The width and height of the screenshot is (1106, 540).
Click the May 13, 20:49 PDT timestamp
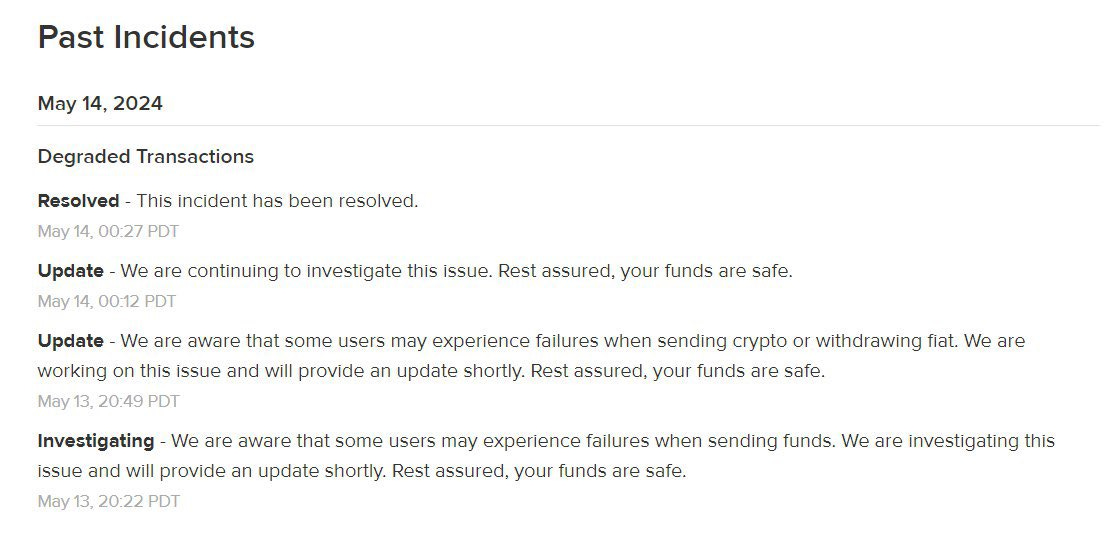(108, 402)
